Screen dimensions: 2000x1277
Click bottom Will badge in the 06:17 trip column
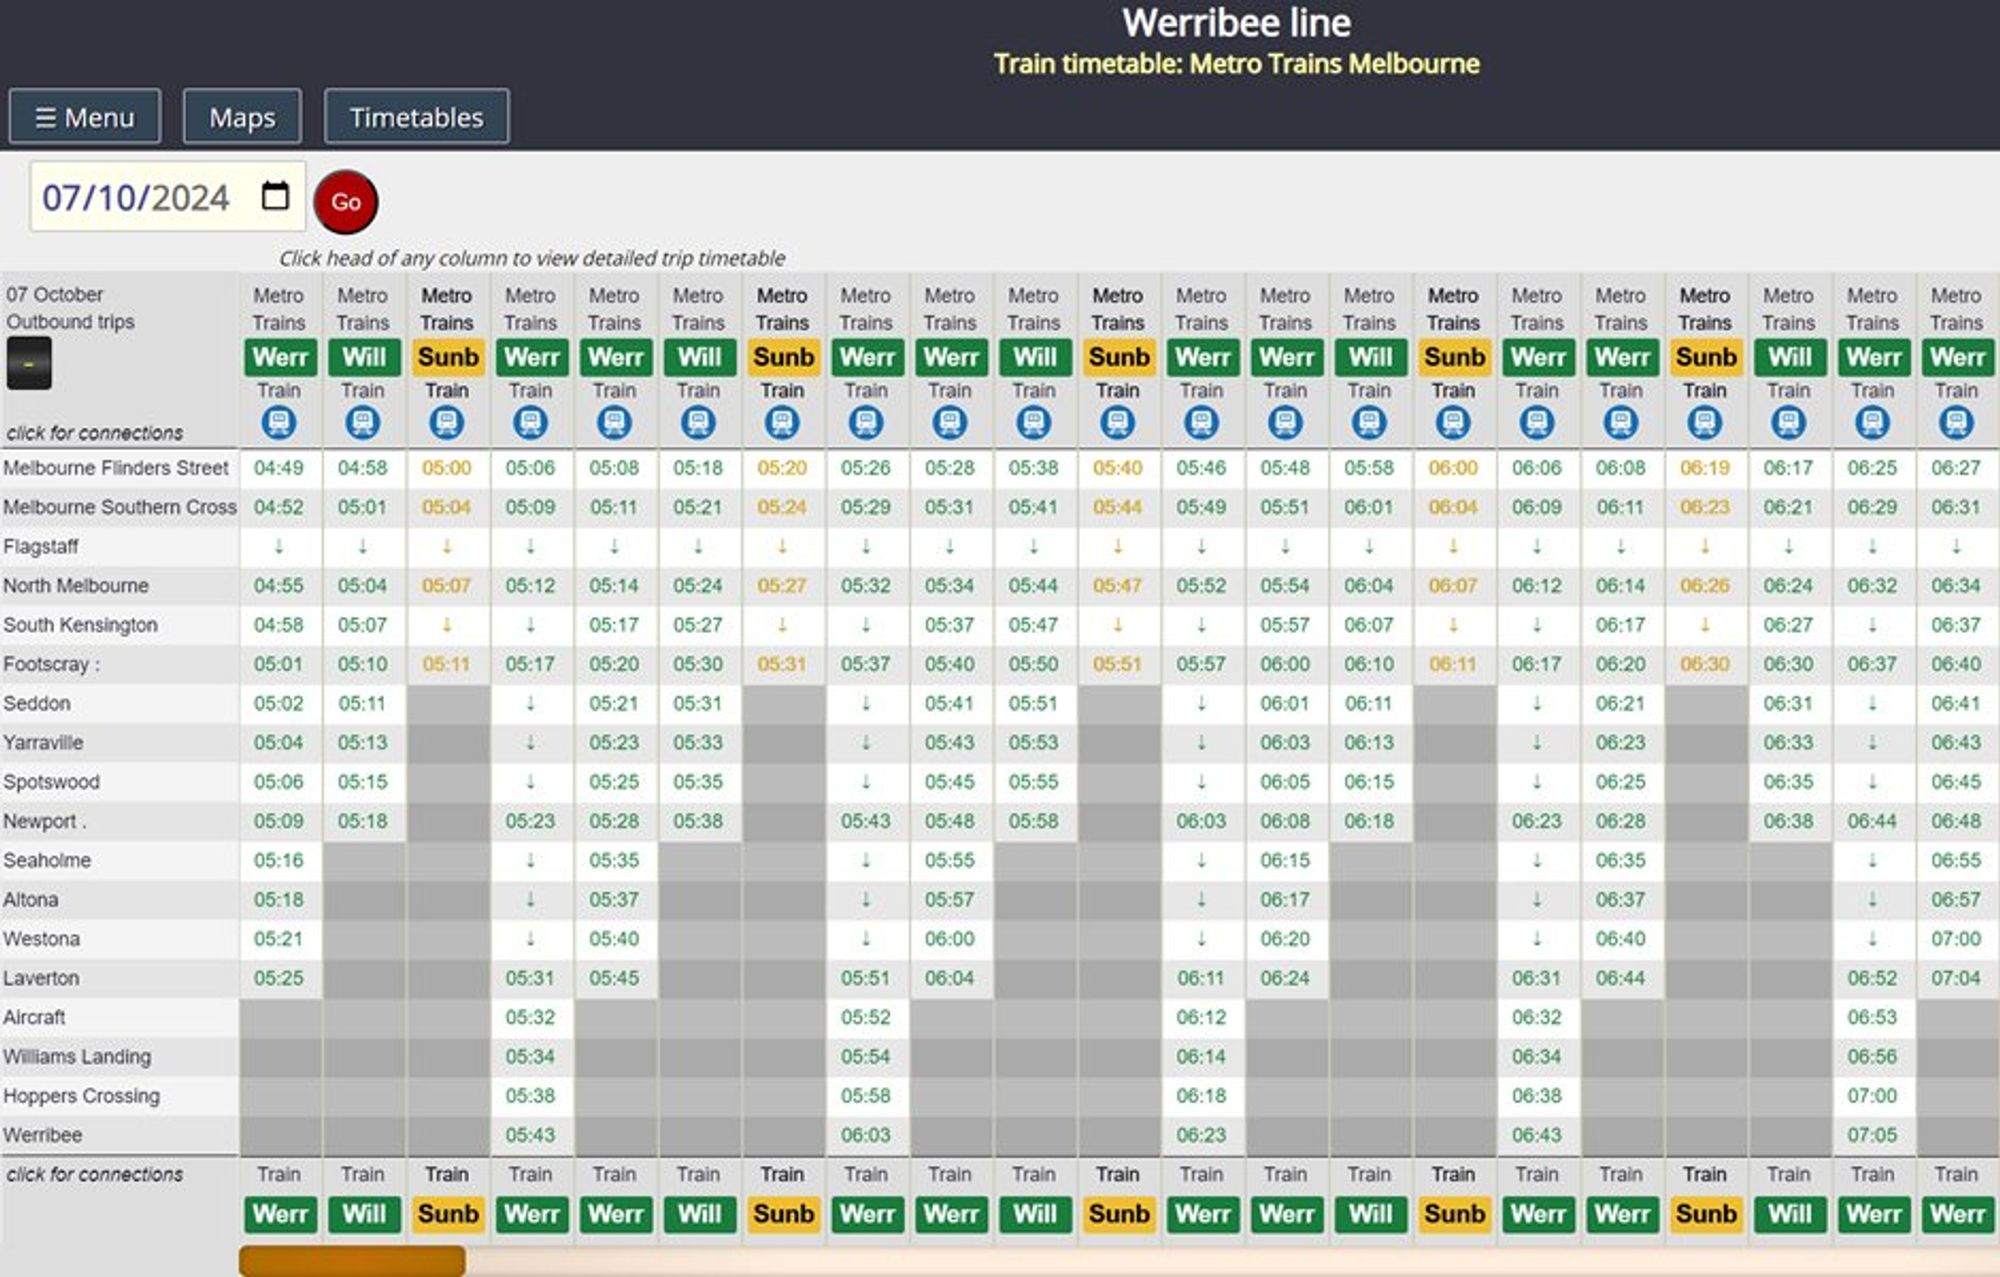coord(1790,1214)
